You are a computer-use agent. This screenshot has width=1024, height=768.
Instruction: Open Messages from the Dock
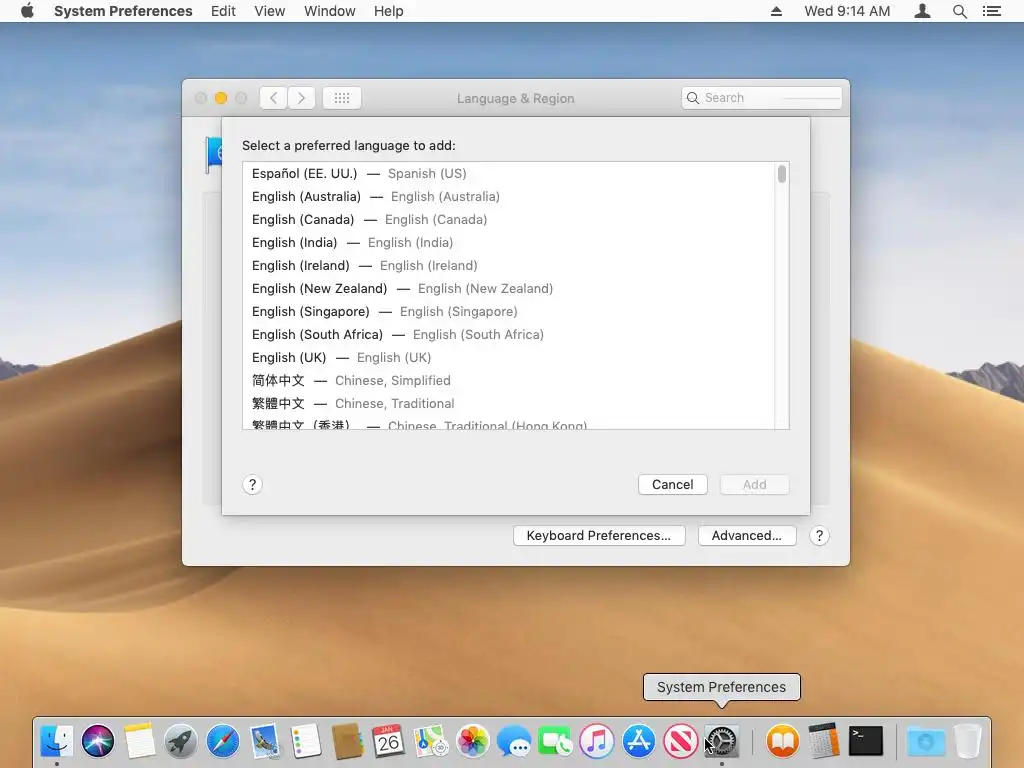[514, 741]
